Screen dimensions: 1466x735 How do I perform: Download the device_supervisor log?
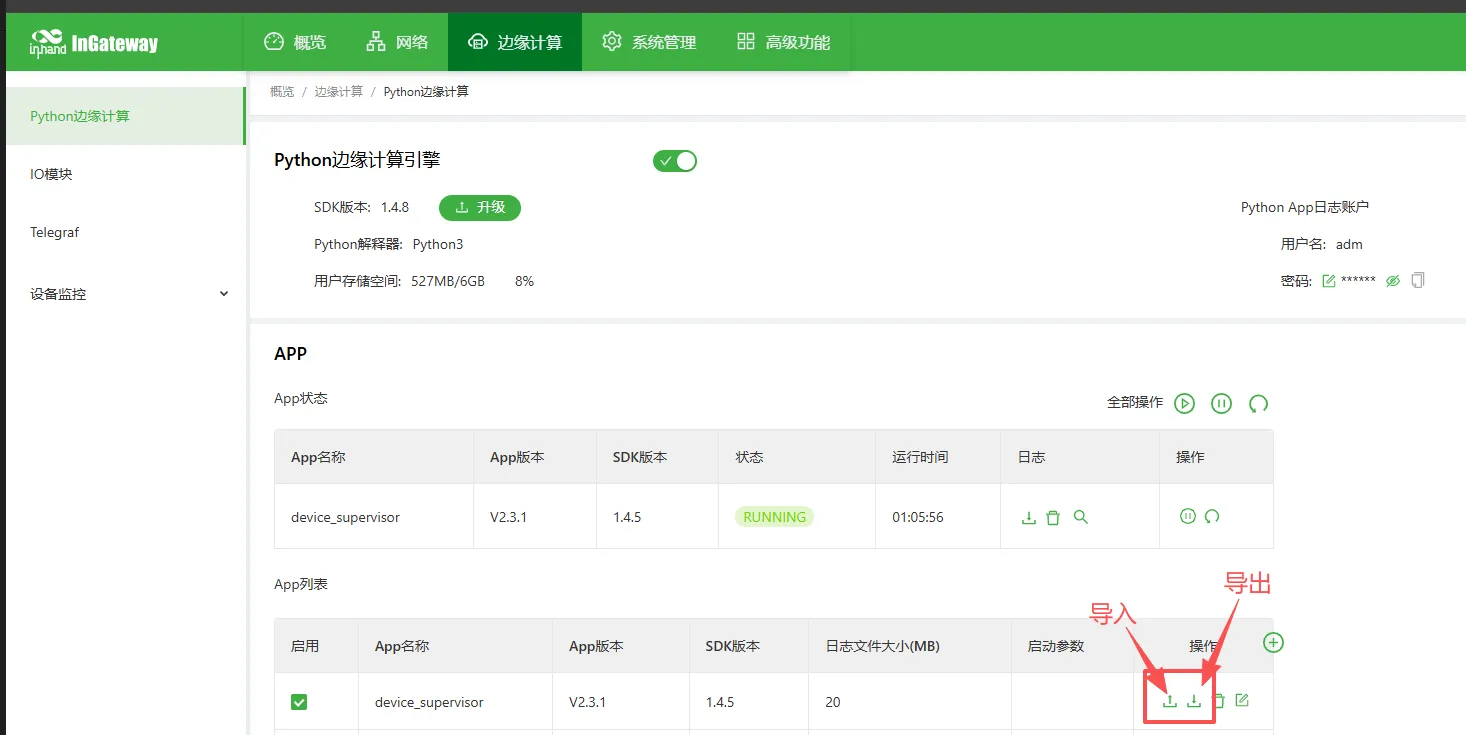pos(1028,517)
